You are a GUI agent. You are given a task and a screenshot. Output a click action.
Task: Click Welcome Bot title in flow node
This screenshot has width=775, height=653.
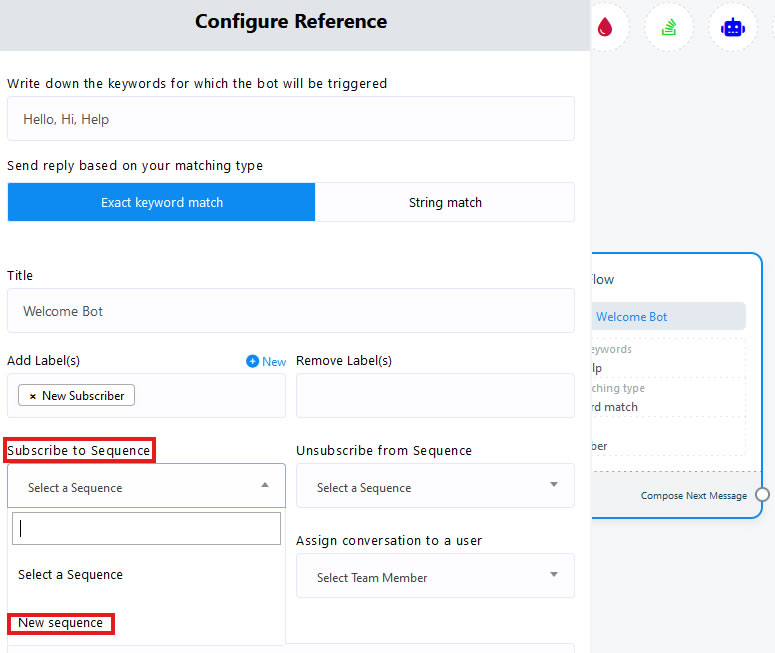(631, 317)
